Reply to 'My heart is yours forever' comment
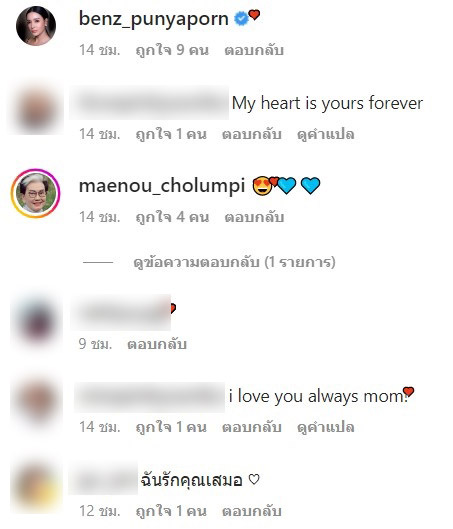The image size is (453, 529). tap(252, 134)
